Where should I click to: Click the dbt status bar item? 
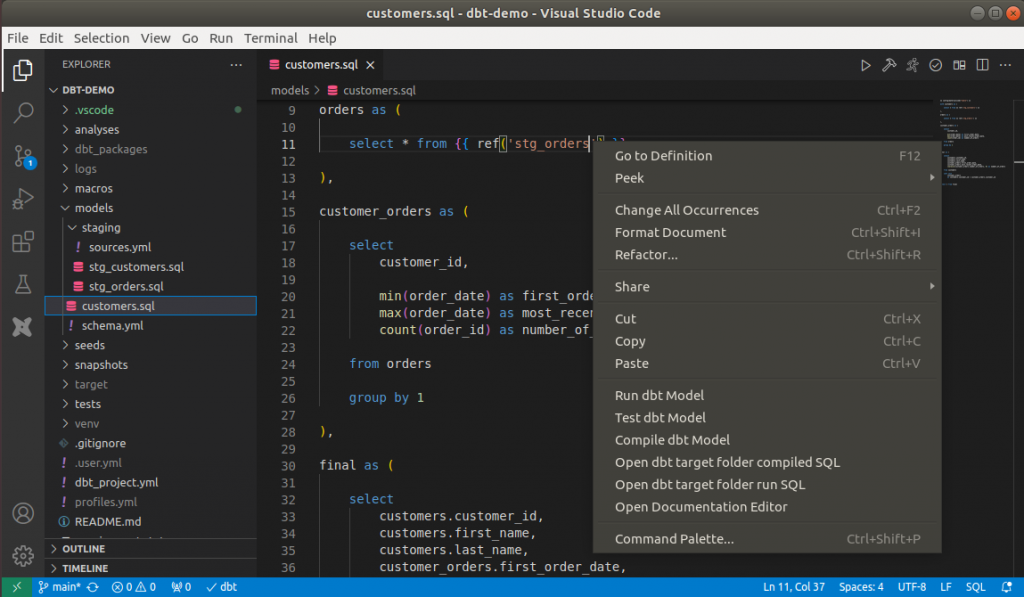pos(222,587)
